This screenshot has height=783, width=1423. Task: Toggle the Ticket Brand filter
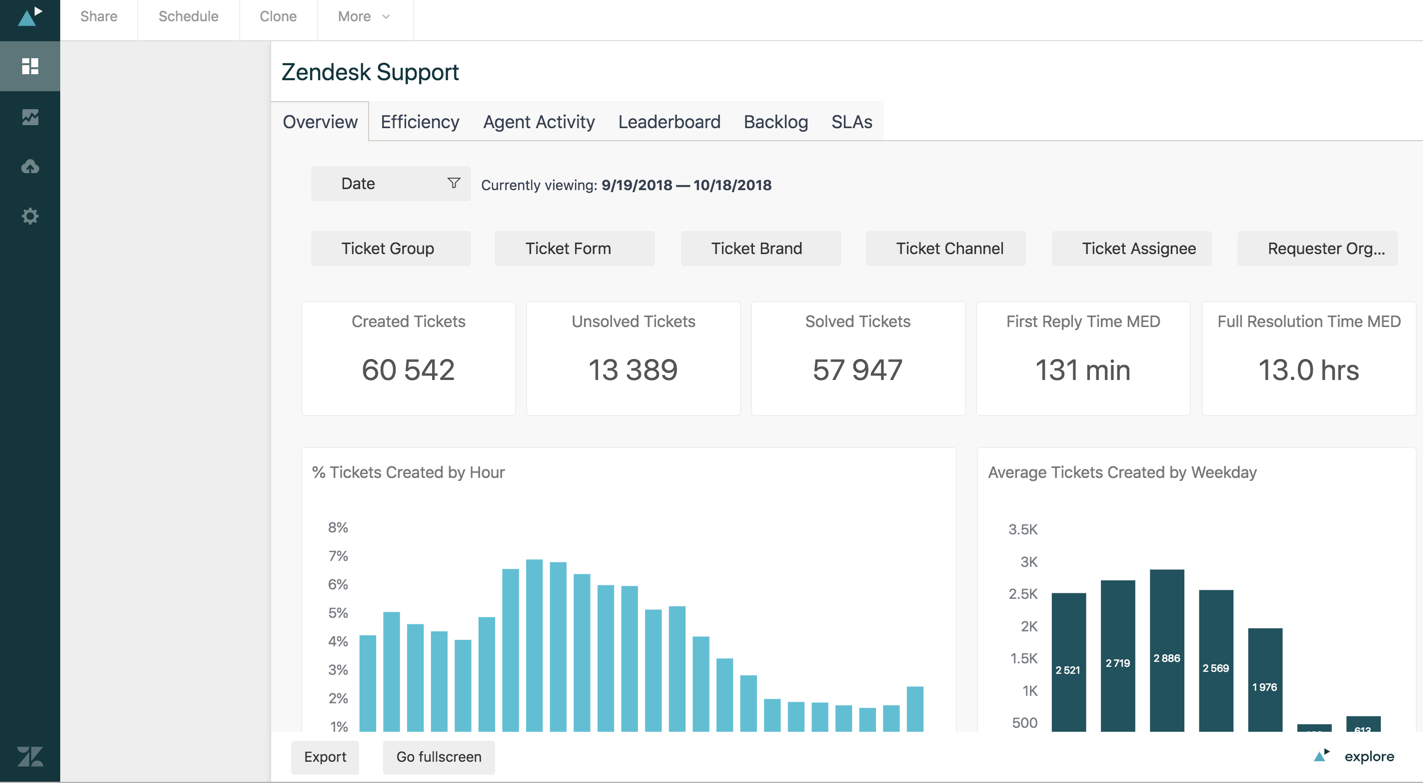click(x=760, y=247)
